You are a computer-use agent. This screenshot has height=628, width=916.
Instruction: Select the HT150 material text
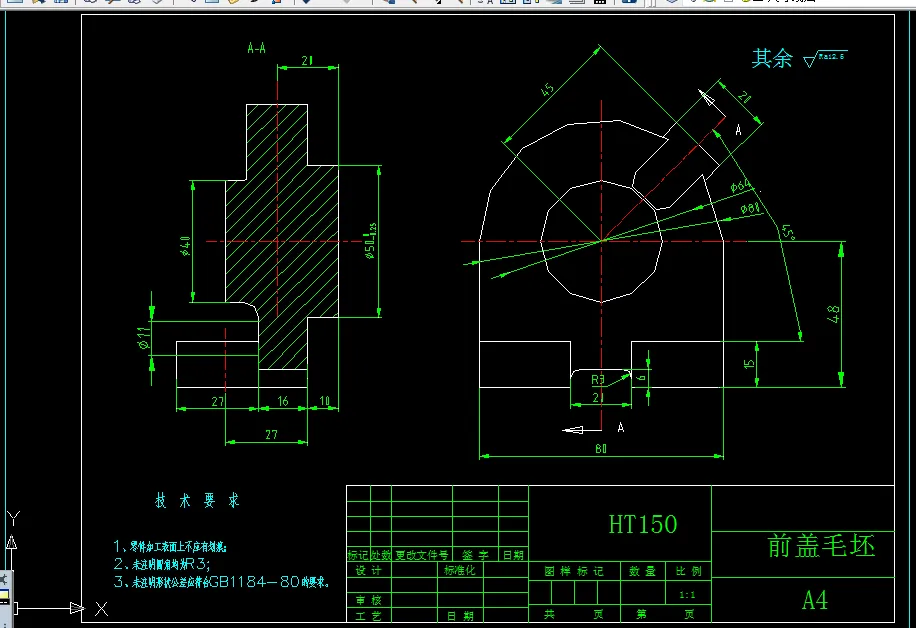(x=643, y=525)
